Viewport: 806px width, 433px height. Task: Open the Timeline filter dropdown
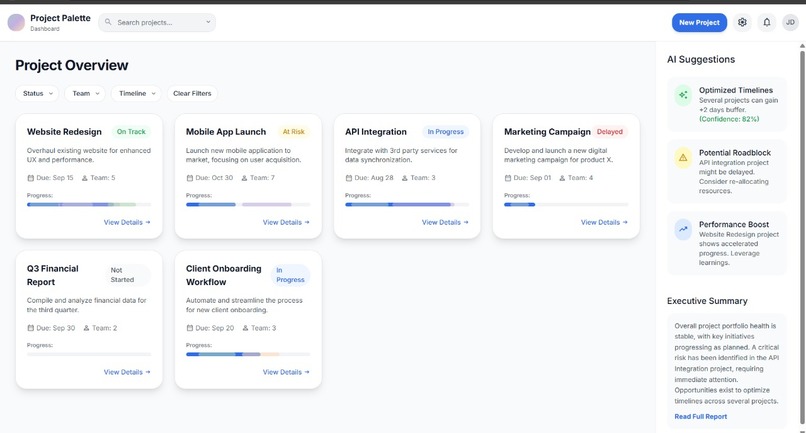click(137, 94)
